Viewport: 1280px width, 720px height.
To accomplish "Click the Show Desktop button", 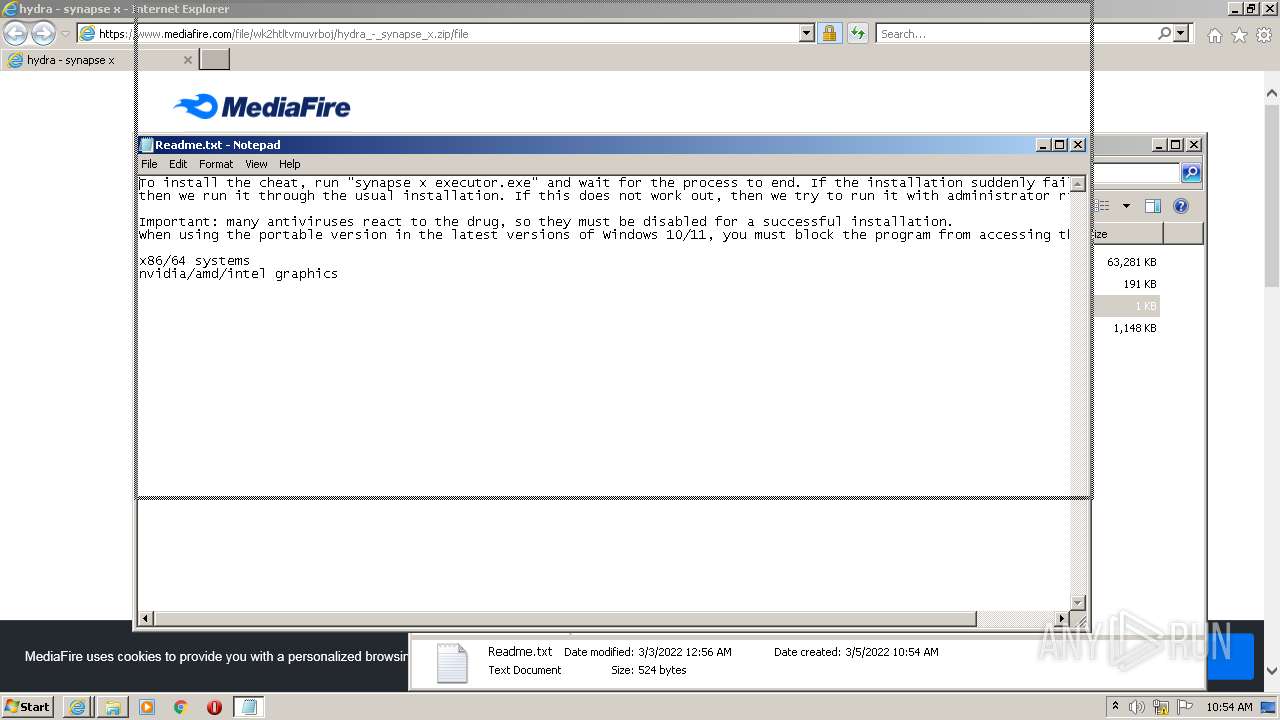I will point(1269,707).
